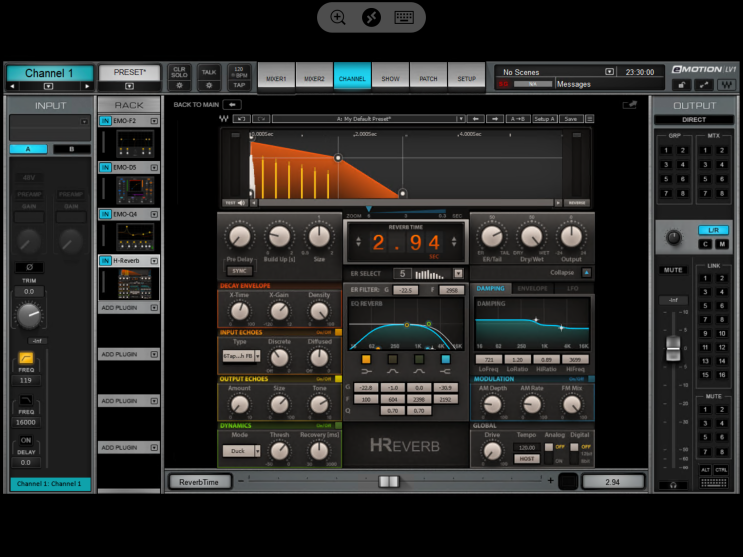Load the next preset with right arrow
Viewport: 743px width, 557px height.
495,119
